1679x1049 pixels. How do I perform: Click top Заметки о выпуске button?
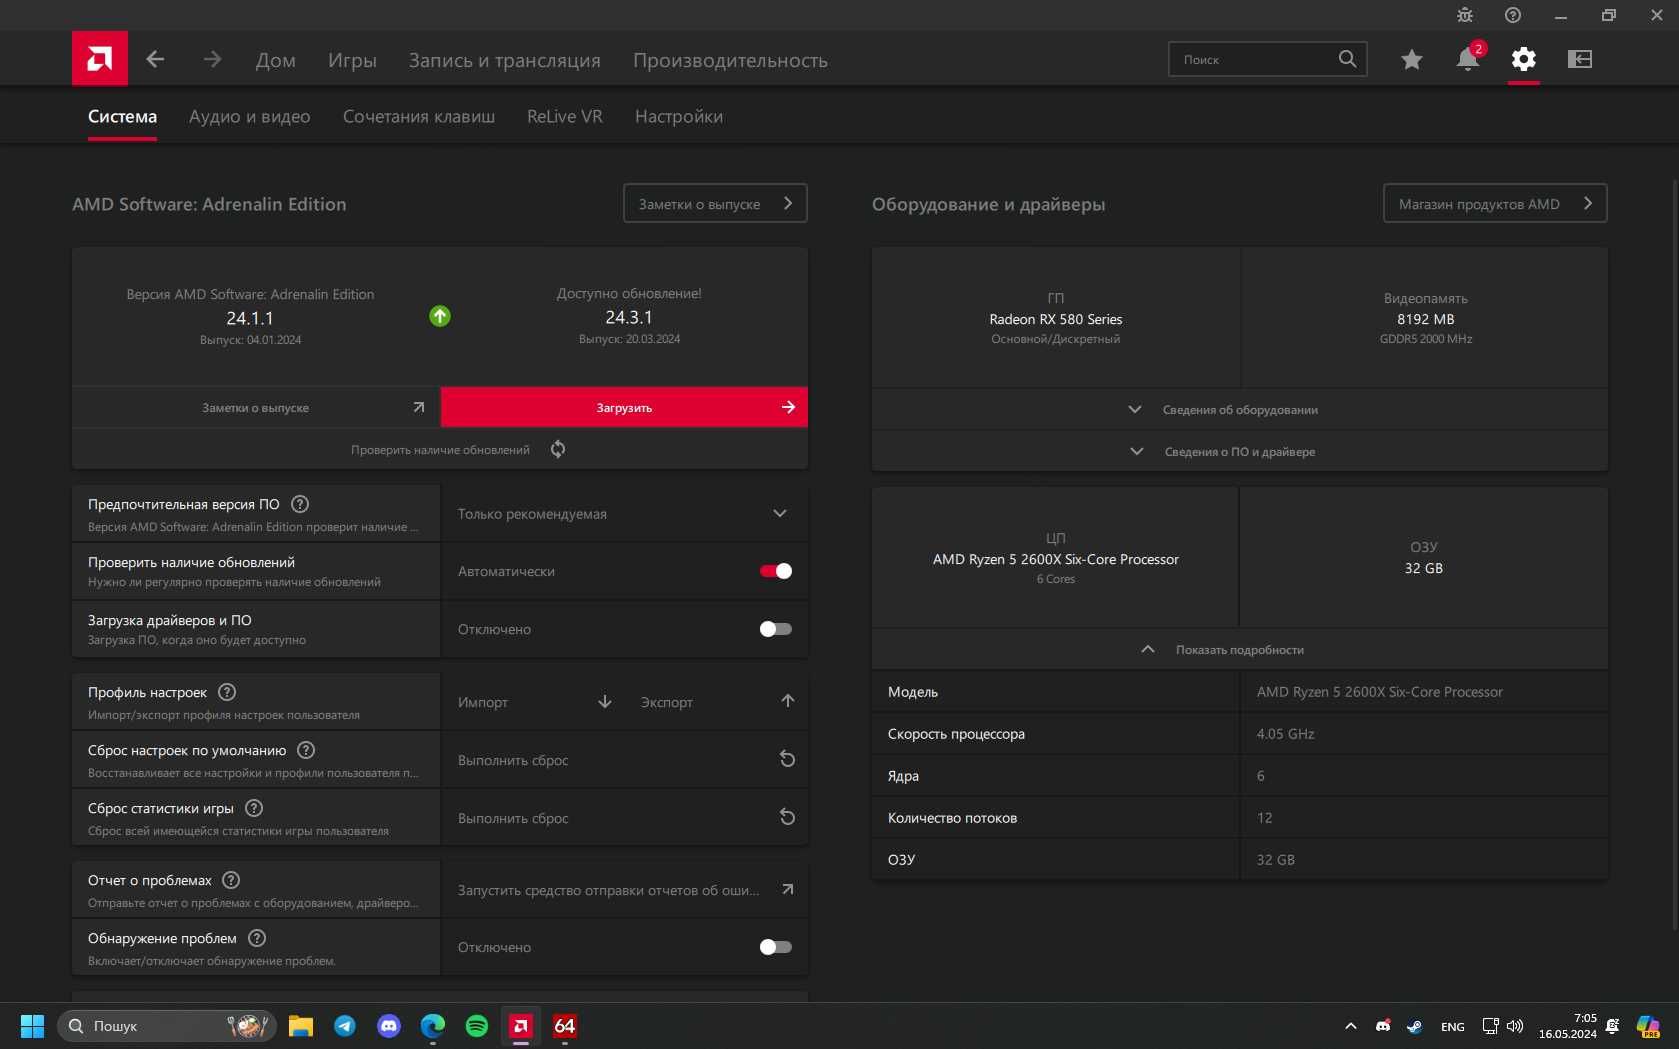[x=715, y=203]
